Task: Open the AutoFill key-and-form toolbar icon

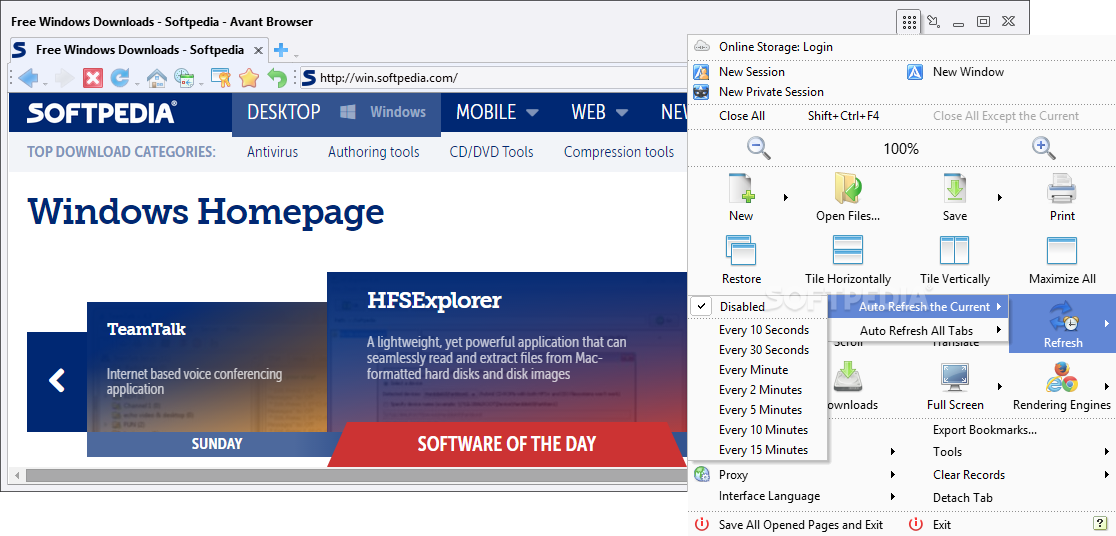Action: [x=221, y=78]
